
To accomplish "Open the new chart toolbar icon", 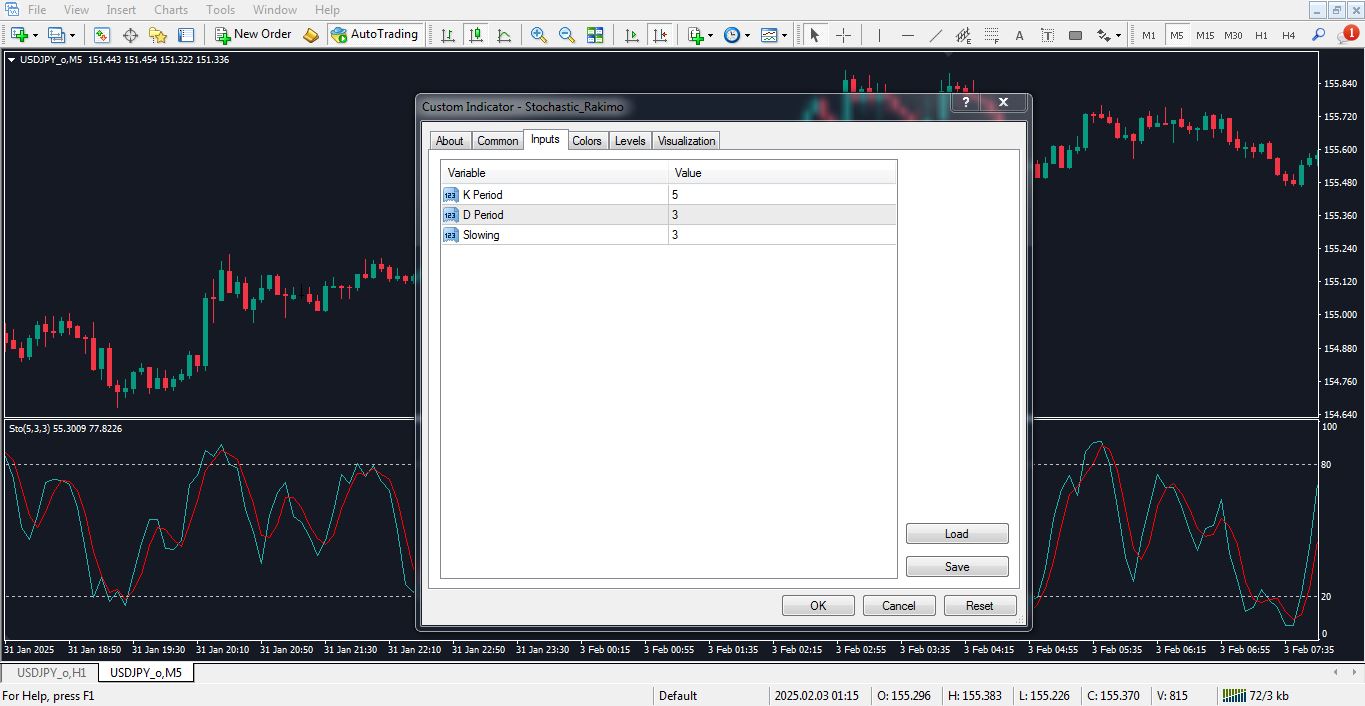I will 18,35.
